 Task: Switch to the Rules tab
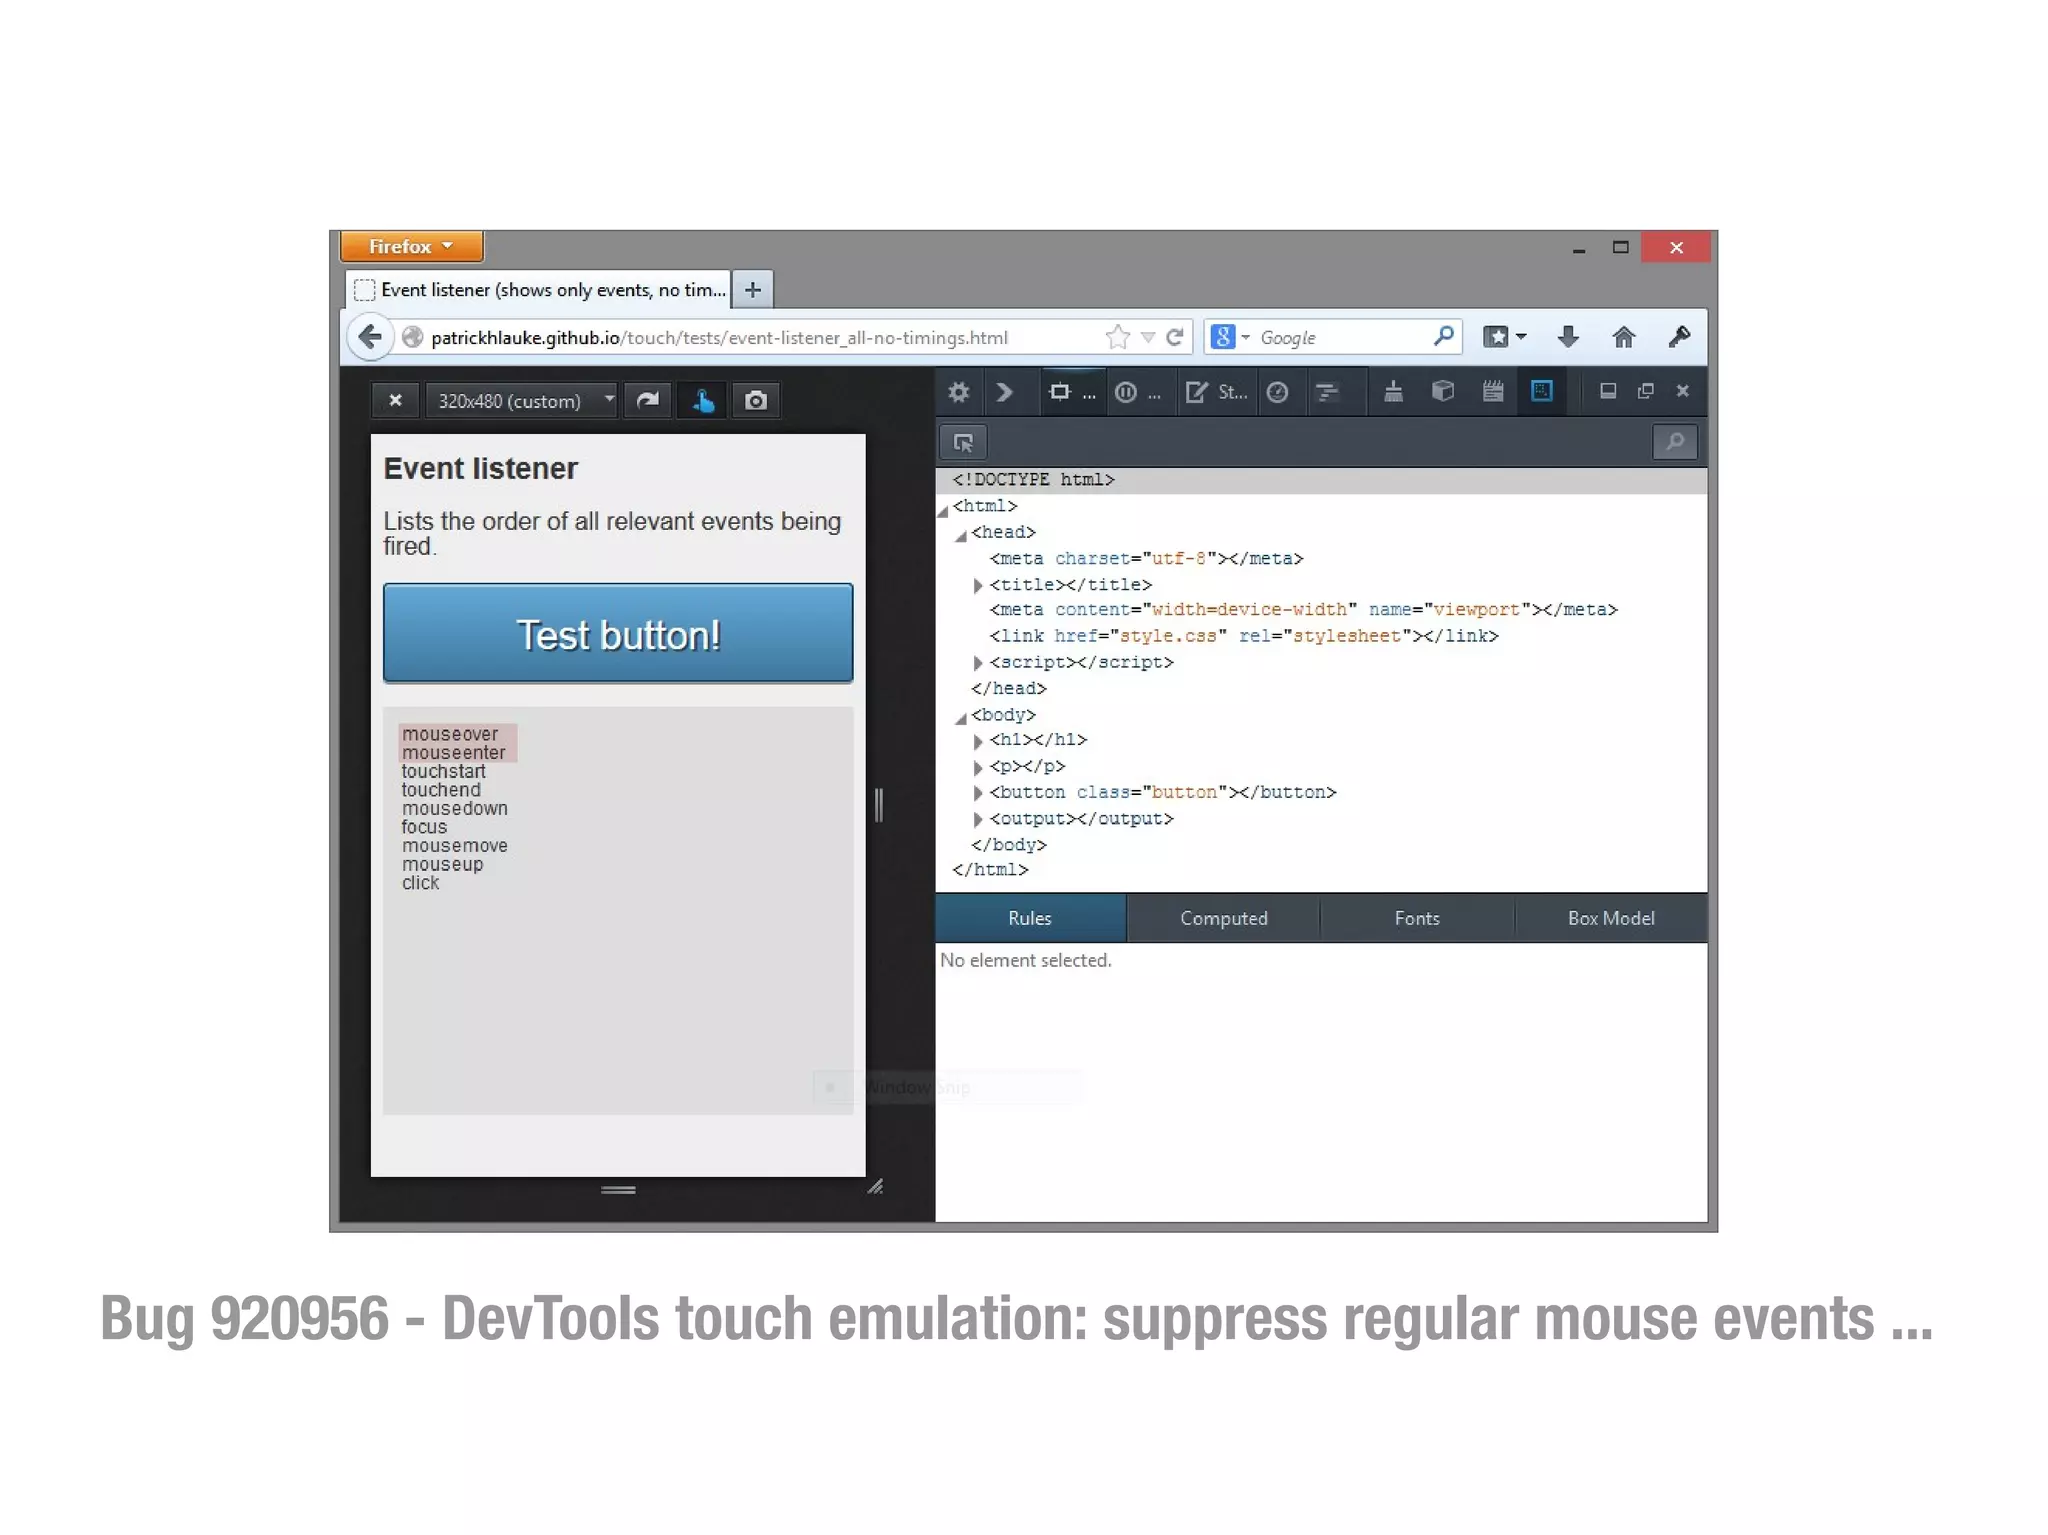tap(1030, 918)
